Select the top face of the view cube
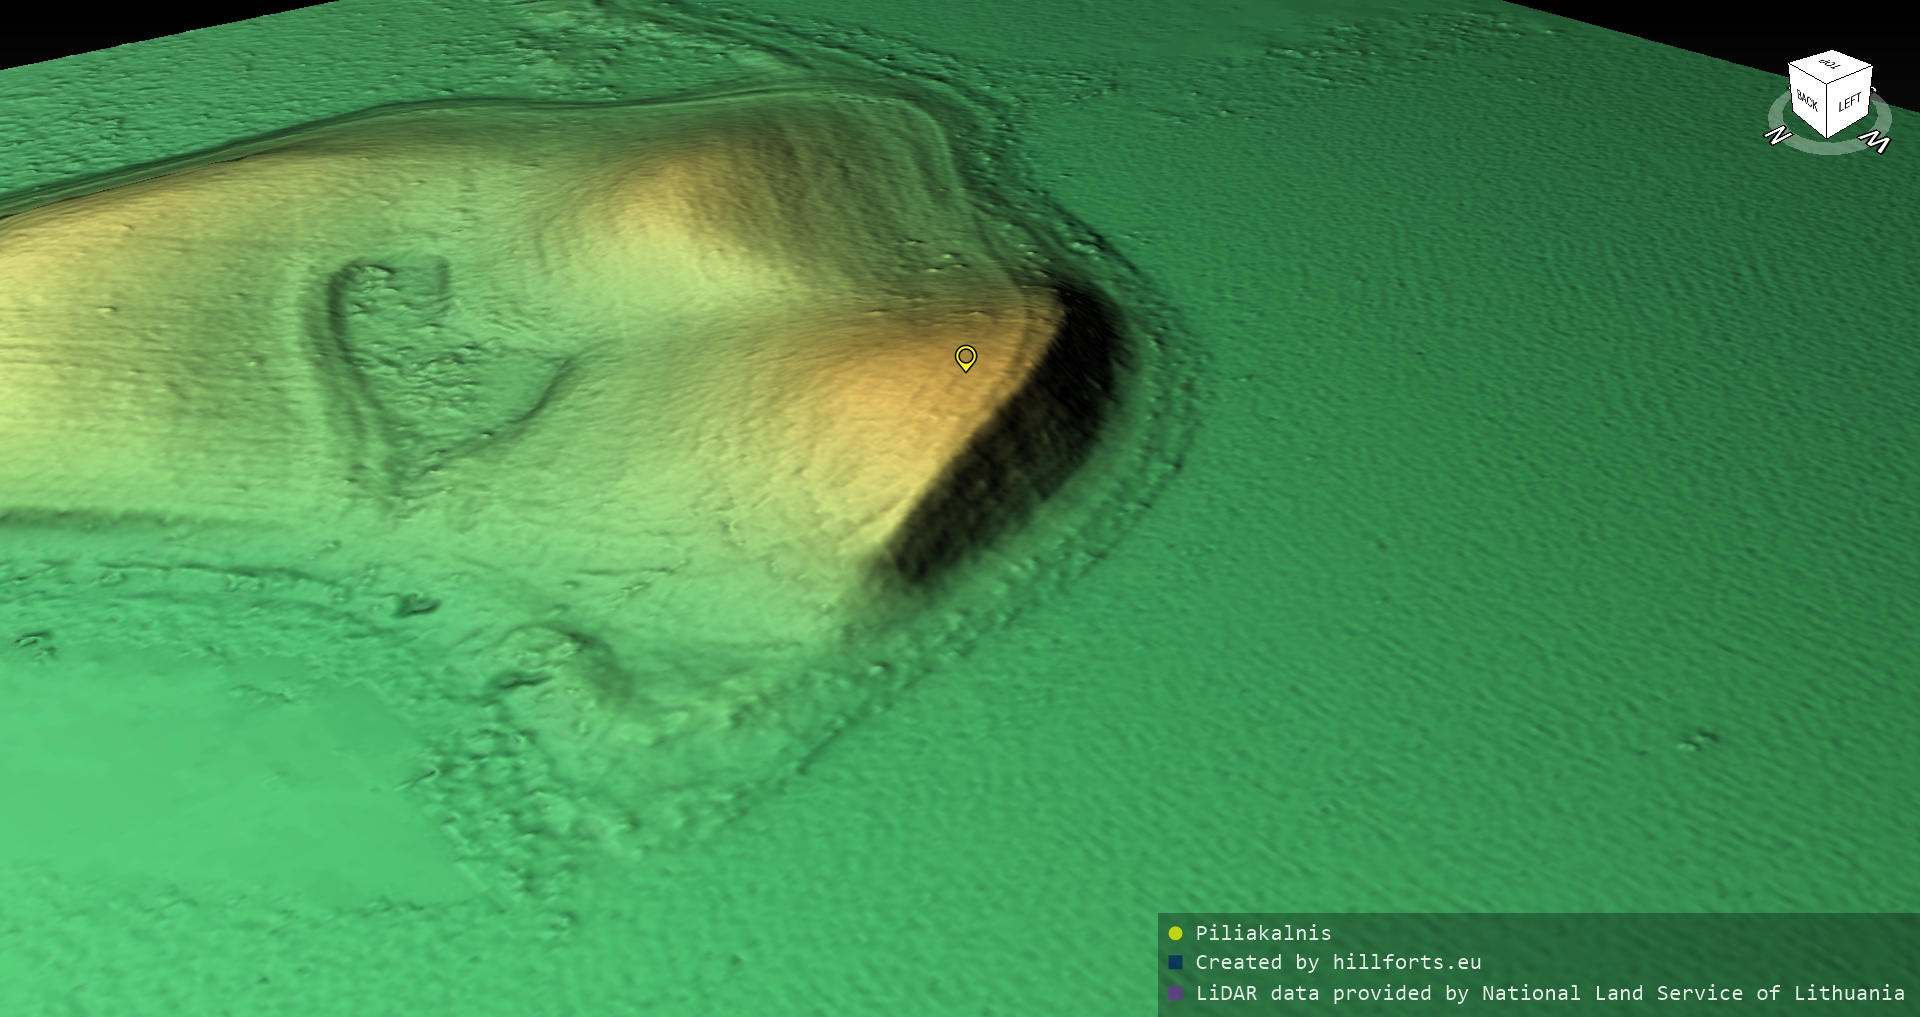1920x1017 pixels. (1830, 65)
